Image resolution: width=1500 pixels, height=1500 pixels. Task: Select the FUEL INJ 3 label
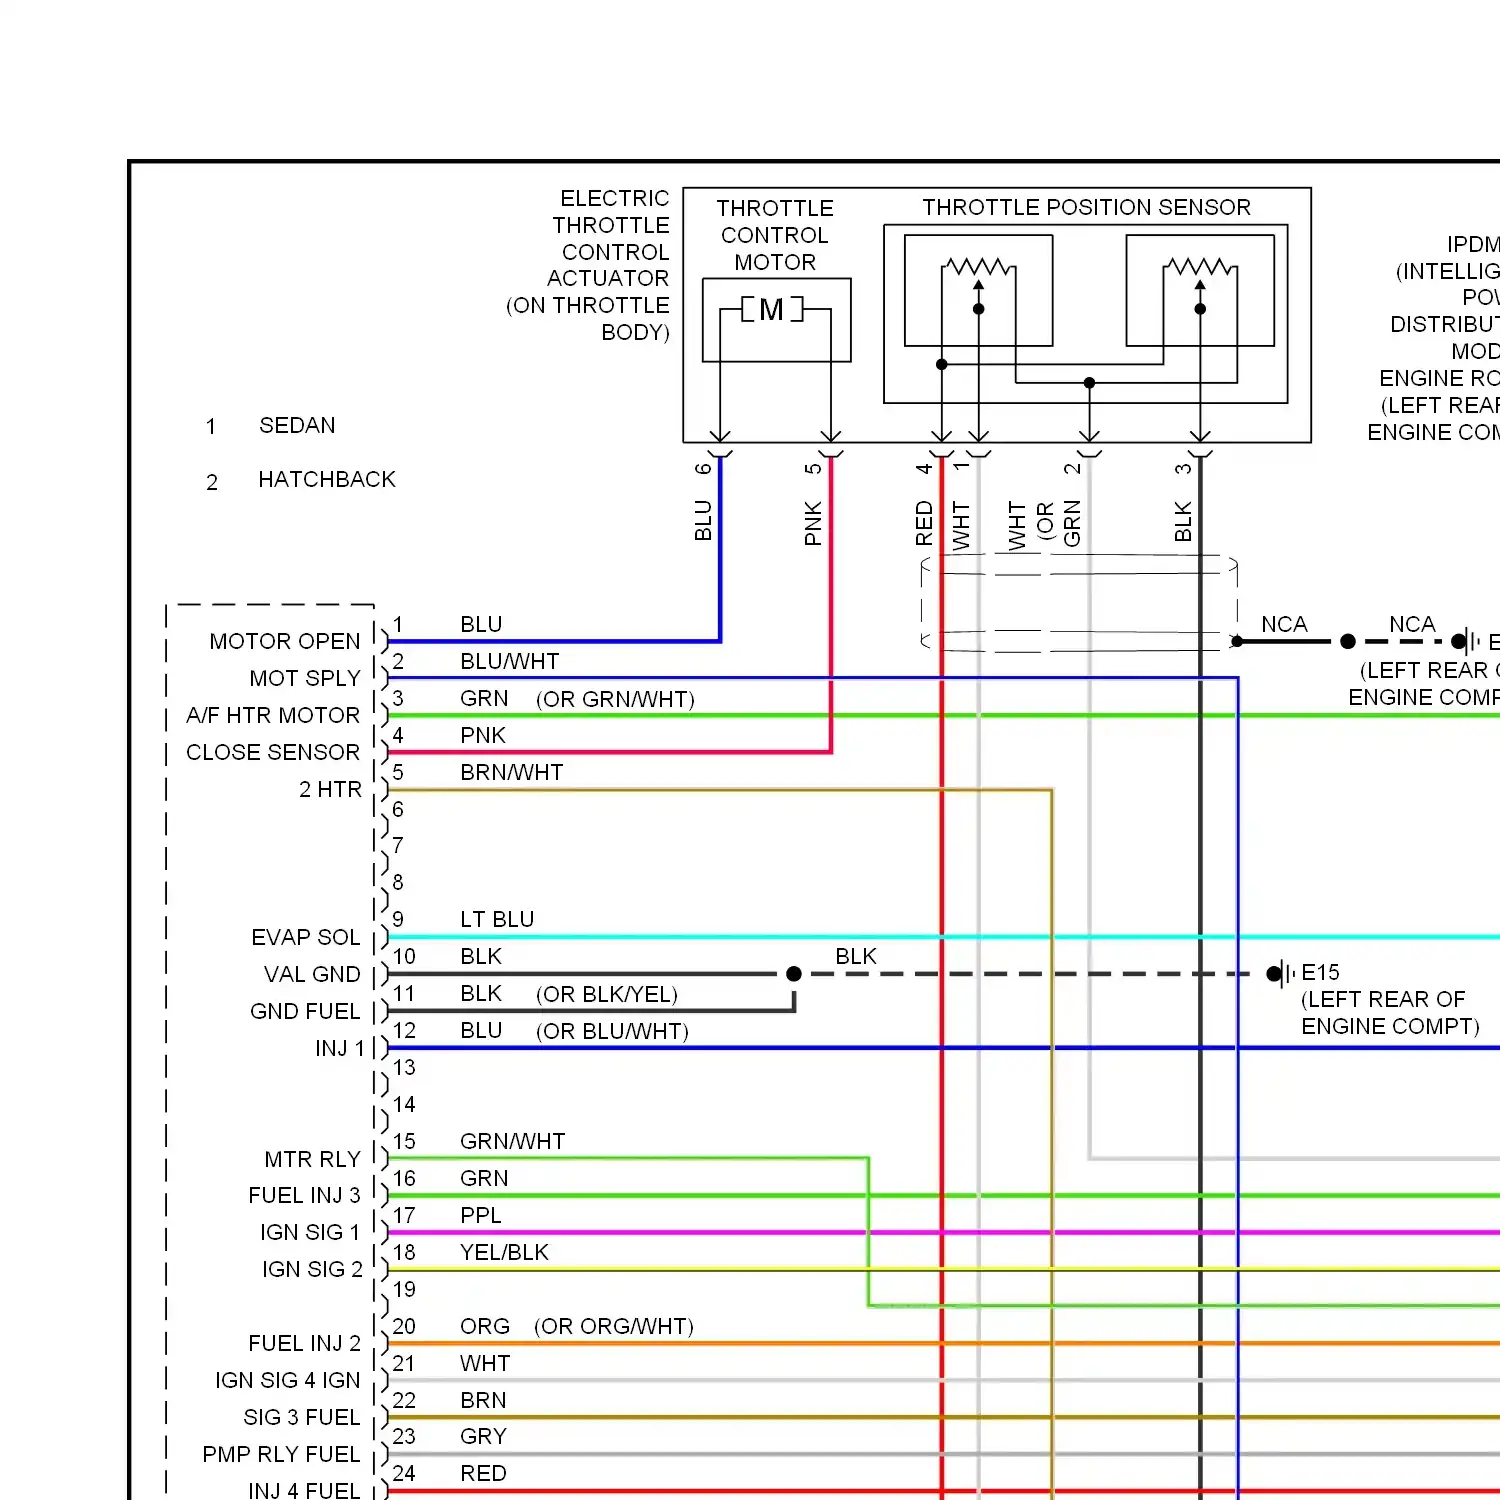pos(304,1195)
